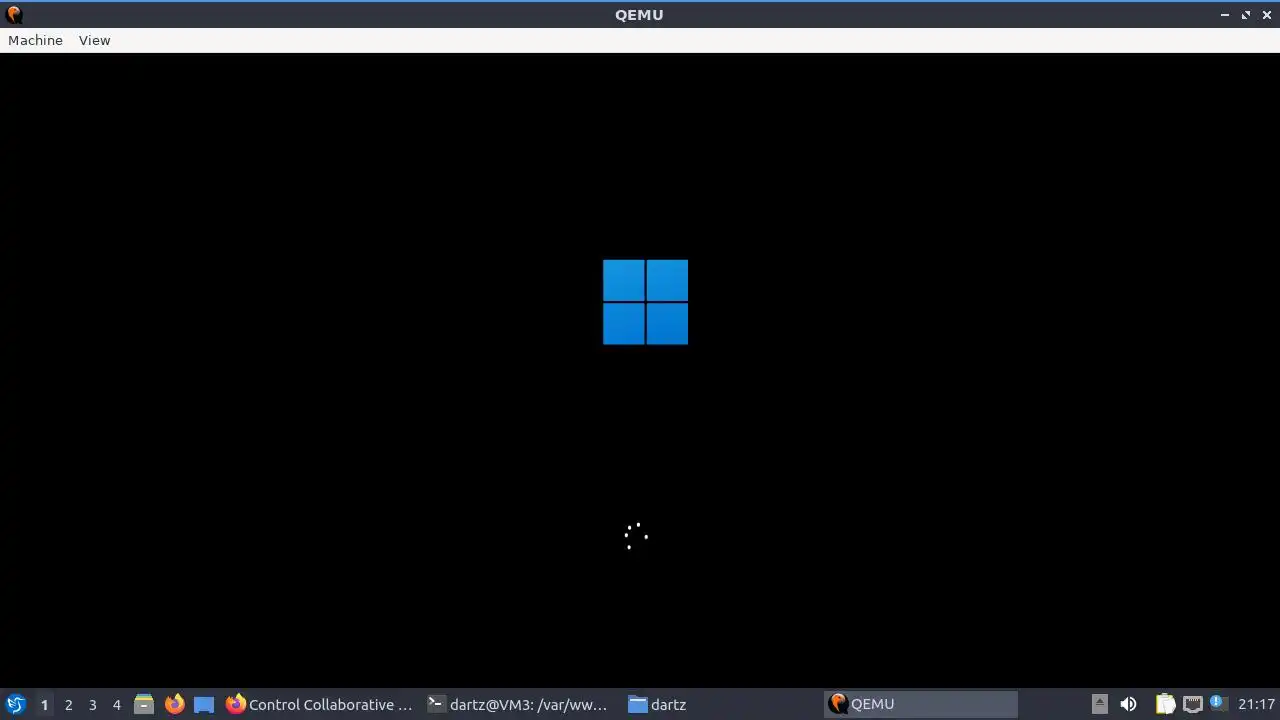
Task: Switch to workspace 2
Action: [68, 705]
